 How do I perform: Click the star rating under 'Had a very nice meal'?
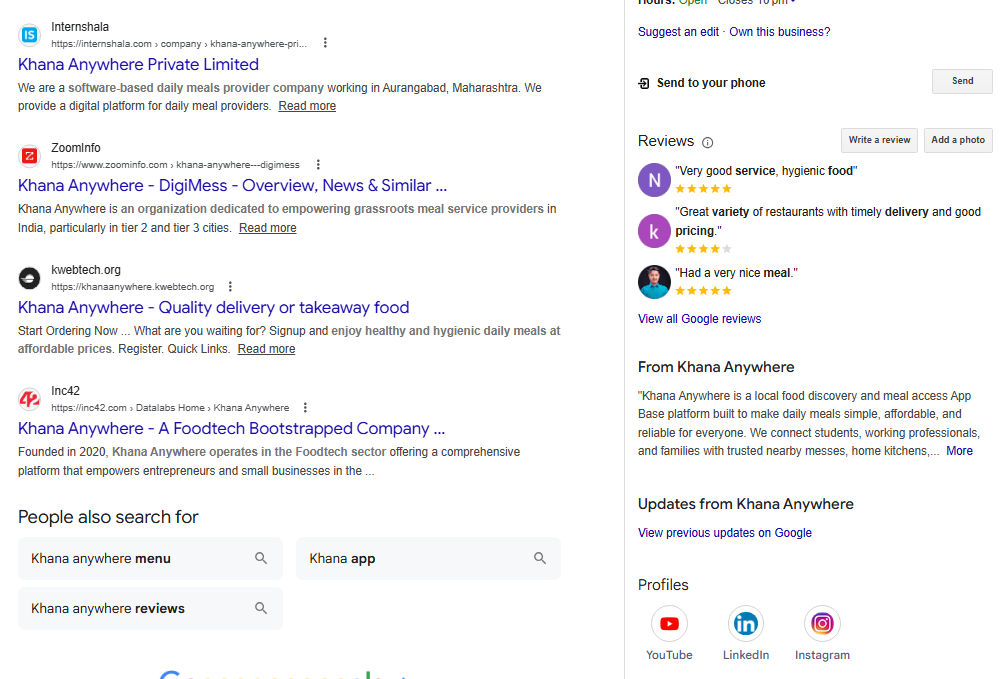703,291
